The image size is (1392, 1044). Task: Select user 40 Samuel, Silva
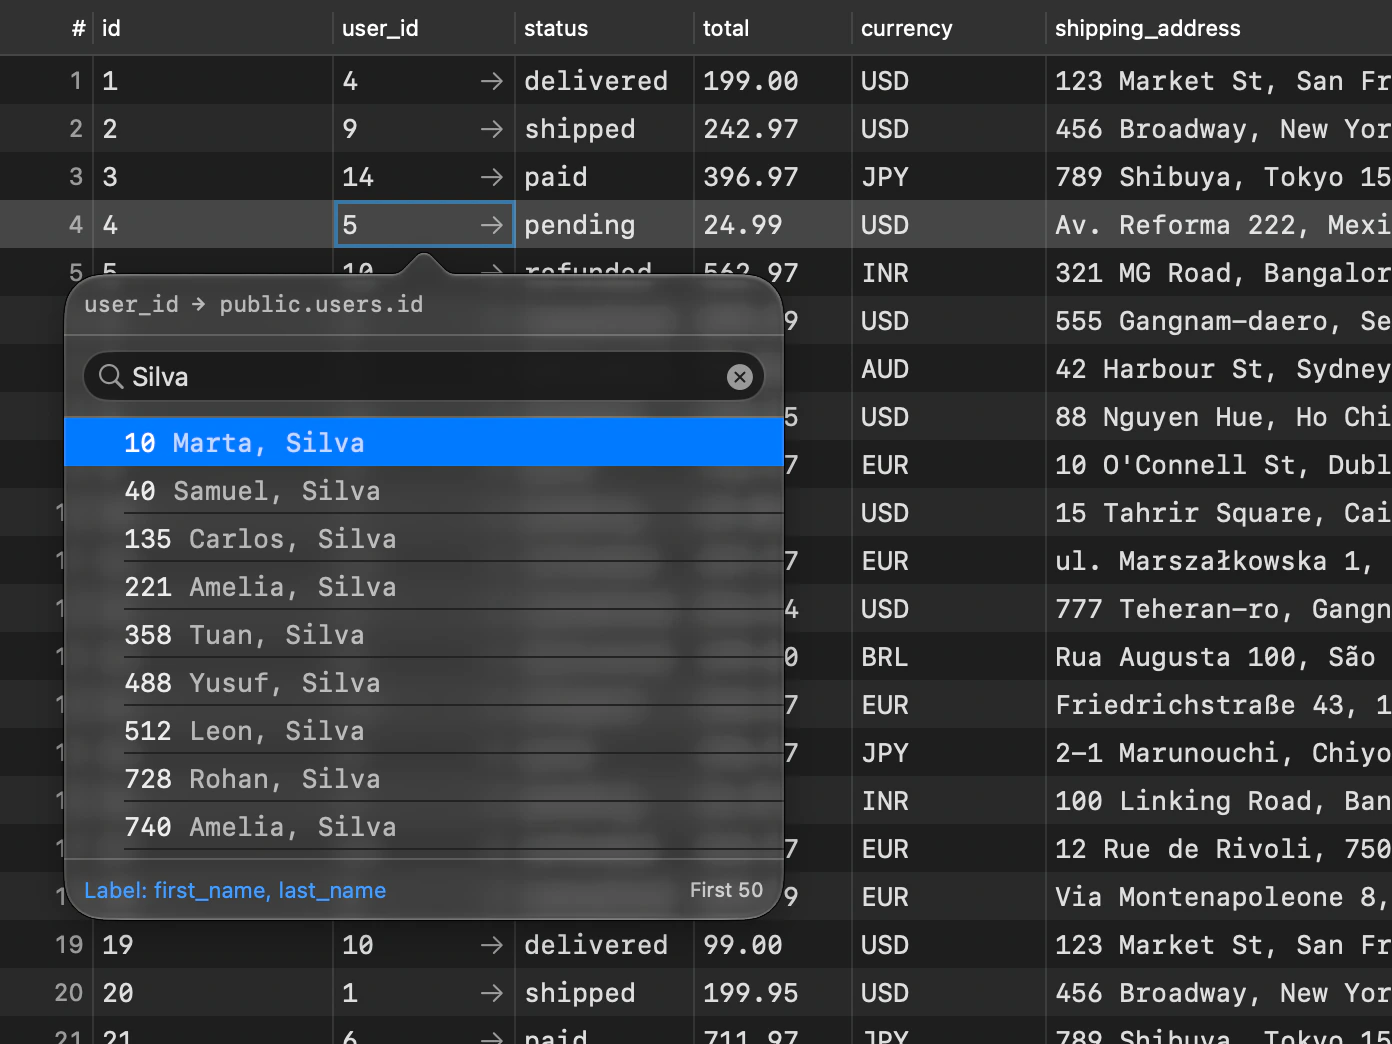[x=424, y=490]
